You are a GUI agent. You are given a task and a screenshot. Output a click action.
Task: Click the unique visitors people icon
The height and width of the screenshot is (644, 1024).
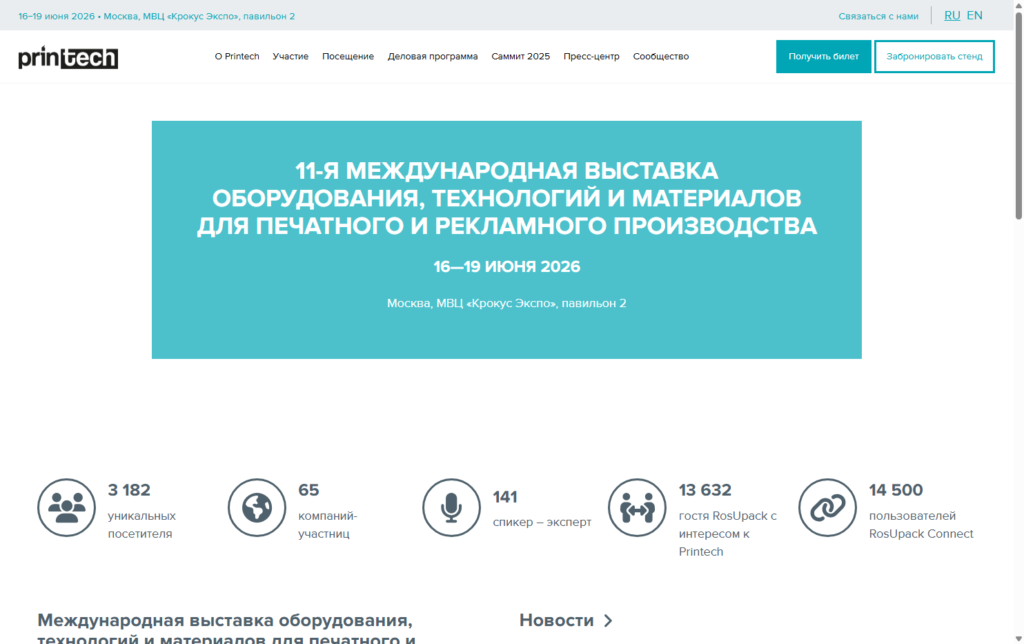pos(67,508)
